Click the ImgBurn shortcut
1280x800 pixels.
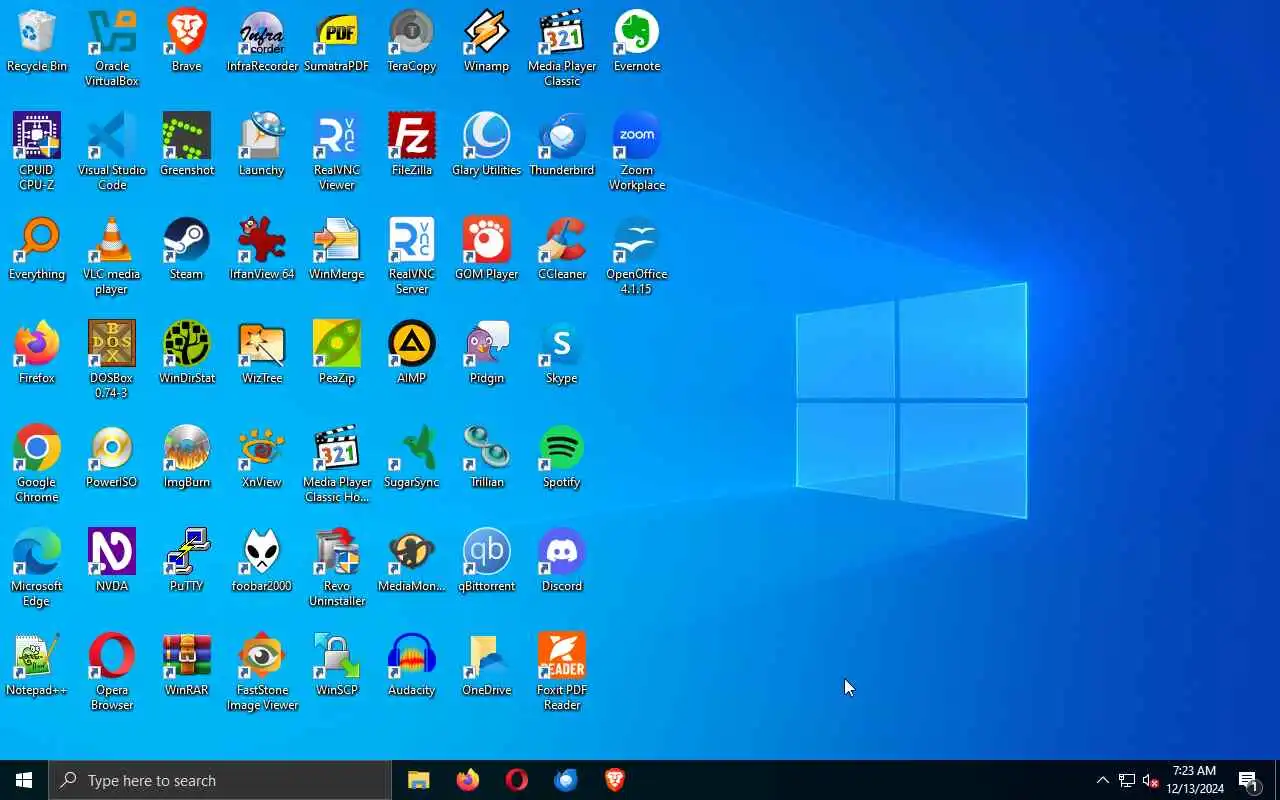(x=187, y=458)
